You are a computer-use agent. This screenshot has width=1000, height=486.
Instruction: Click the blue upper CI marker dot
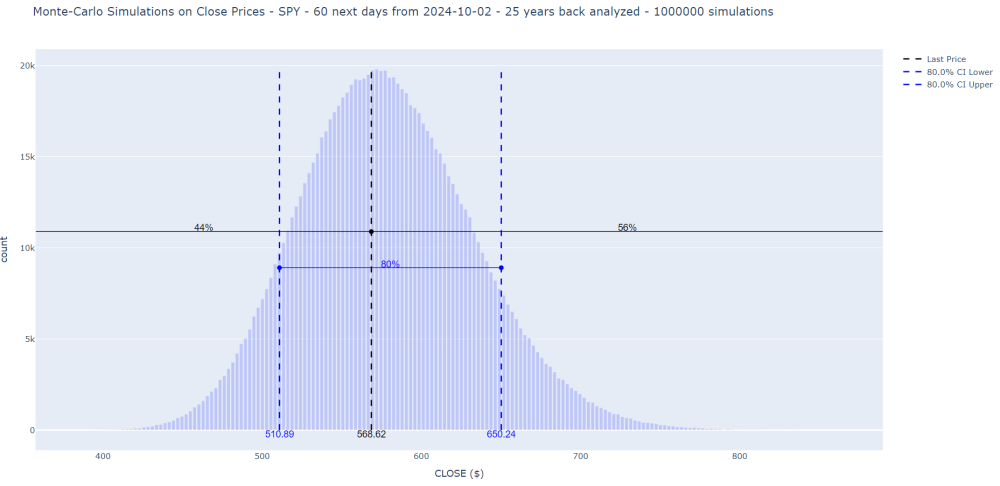(501, 268)
